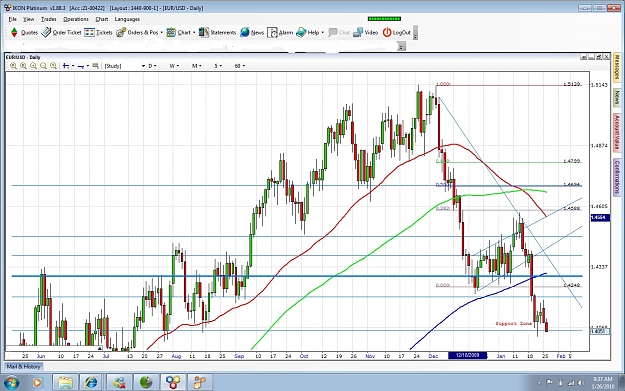Viewport: 625px width, 391px height.
Task: Click the fourth zoom magnifier icon
Action: point(43,66)
